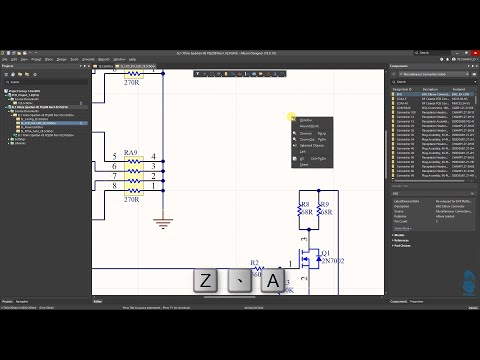Choose Sheet in the zoom popup menu
Screen dimensions: 480x360
click(x=313, y=165)
